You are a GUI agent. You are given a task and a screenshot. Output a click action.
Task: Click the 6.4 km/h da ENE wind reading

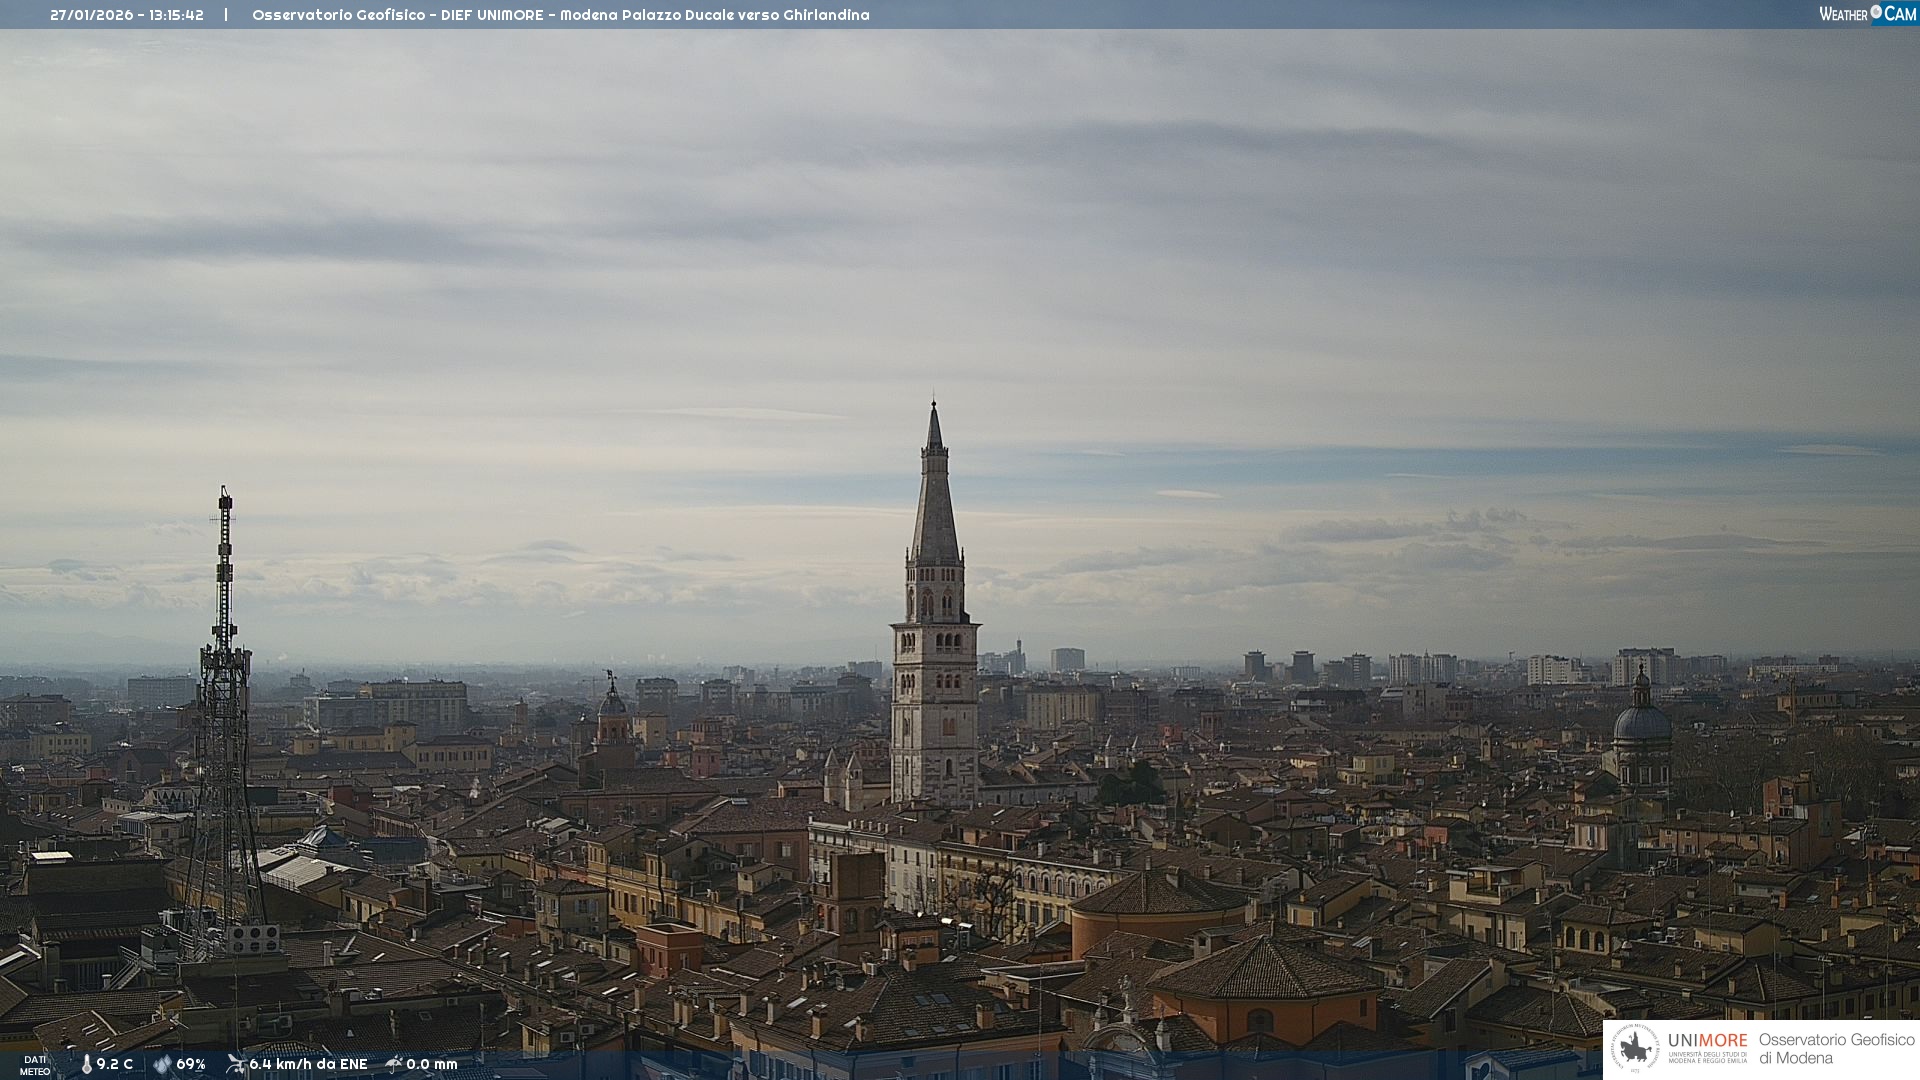click(x=308, y=1064)
